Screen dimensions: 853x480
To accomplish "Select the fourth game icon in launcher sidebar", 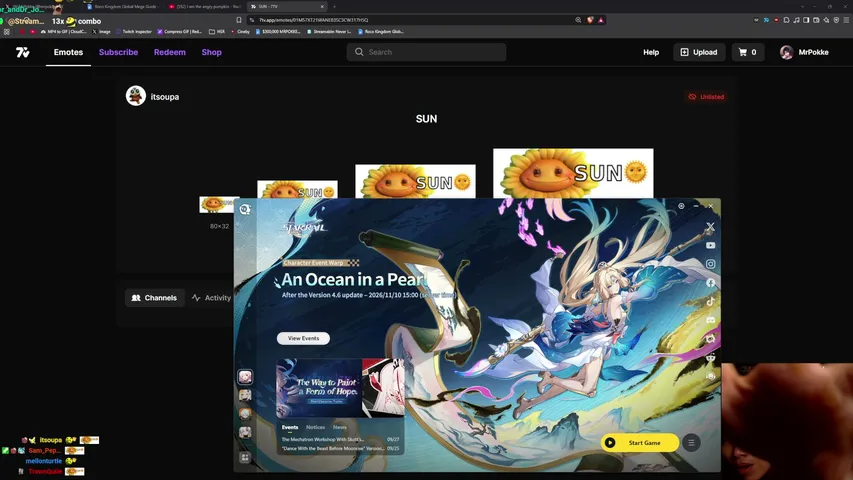I will pos(245,432).
